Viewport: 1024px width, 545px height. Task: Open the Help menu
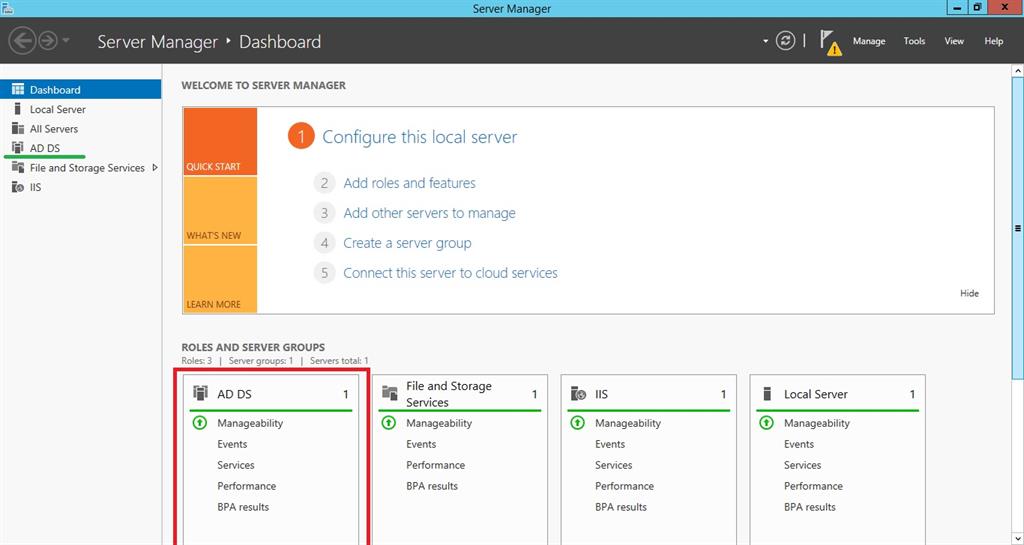(x=993, y=41)
